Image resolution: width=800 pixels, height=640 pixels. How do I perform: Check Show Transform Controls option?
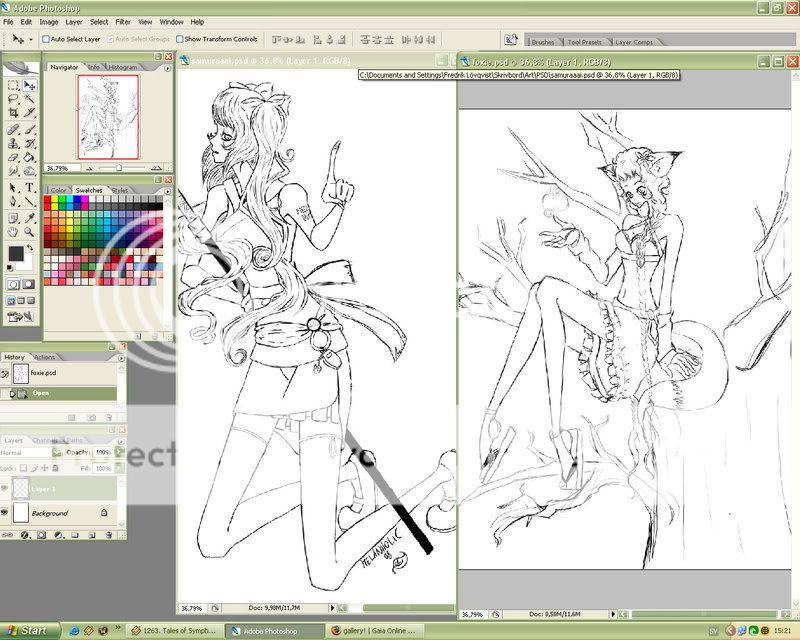coord(179,39)
